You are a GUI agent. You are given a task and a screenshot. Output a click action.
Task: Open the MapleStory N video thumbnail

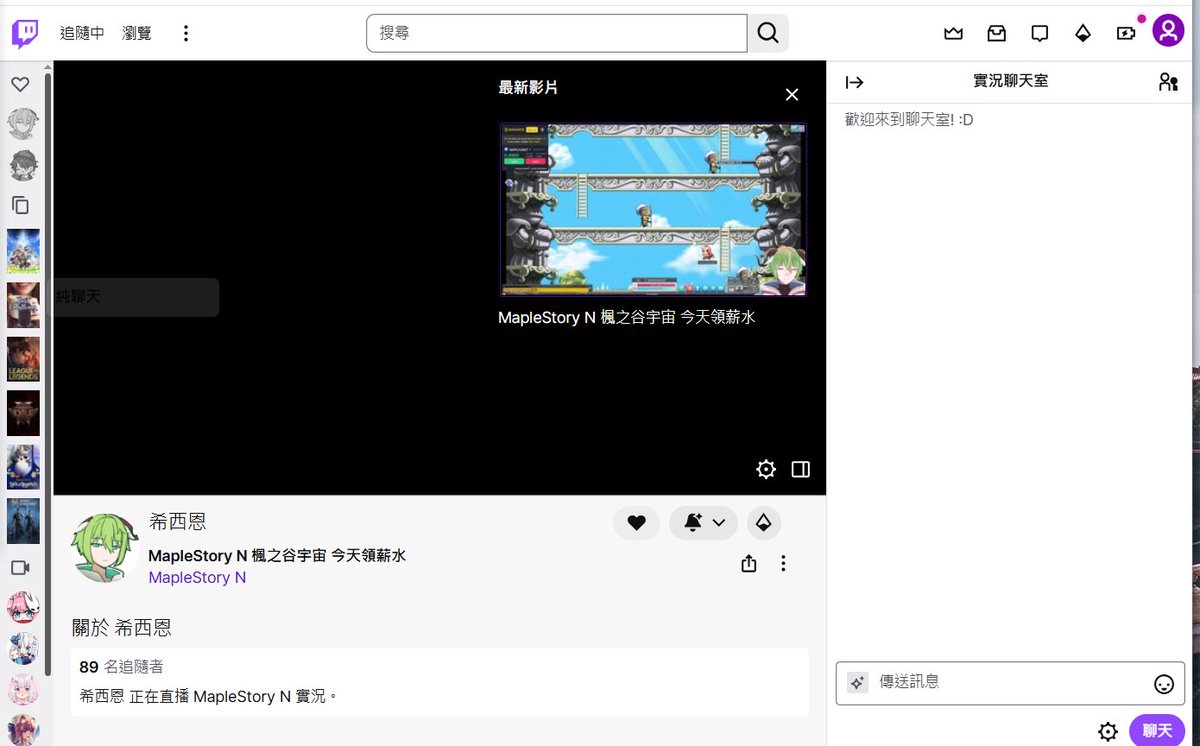coord(653,209)
